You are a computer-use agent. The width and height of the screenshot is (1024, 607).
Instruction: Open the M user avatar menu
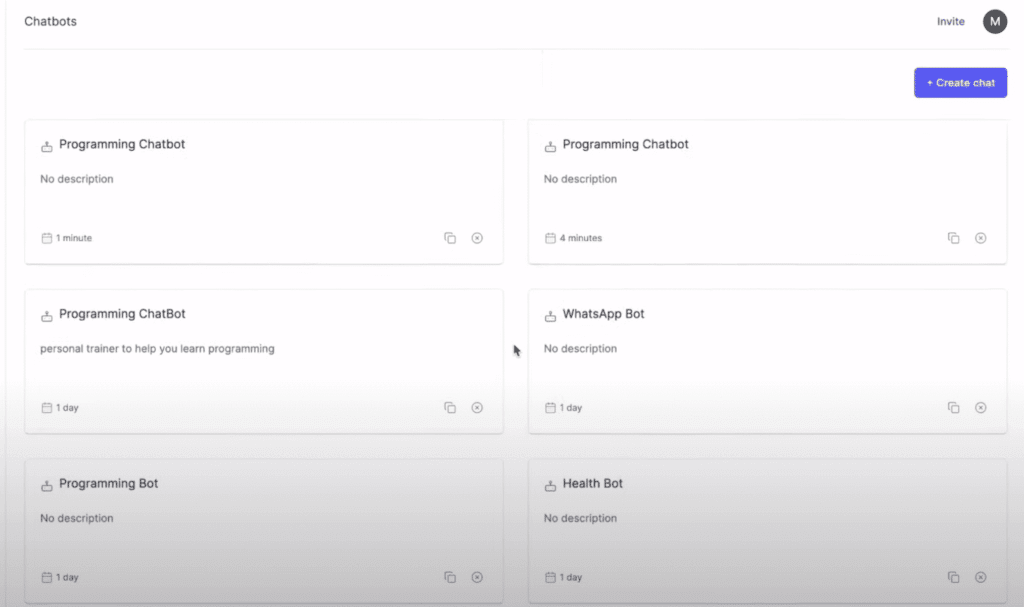point(994,21)
